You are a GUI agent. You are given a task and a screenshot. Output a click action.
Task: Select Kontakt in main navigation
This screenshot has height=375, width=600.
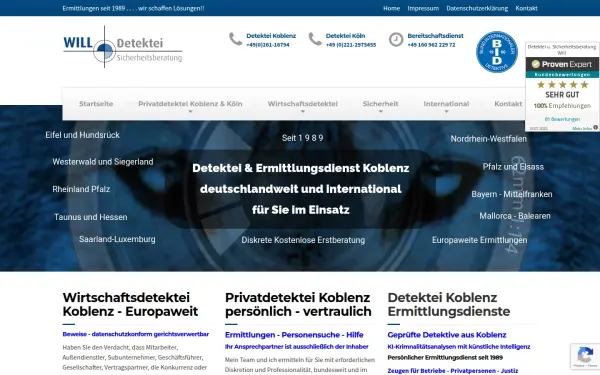point(508,104)
